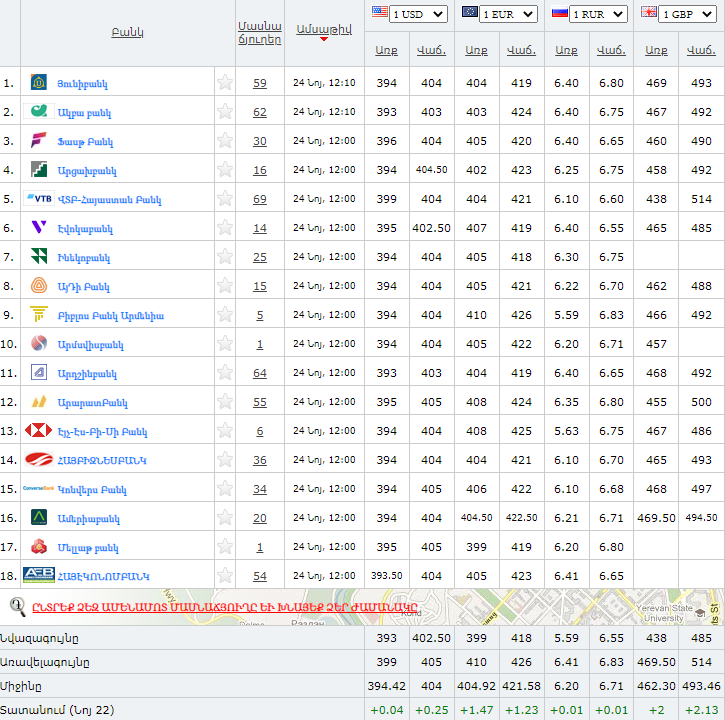Screen dimensions: 725x720
Task: Click the HSBC red logo
Action: pos(39,430)
